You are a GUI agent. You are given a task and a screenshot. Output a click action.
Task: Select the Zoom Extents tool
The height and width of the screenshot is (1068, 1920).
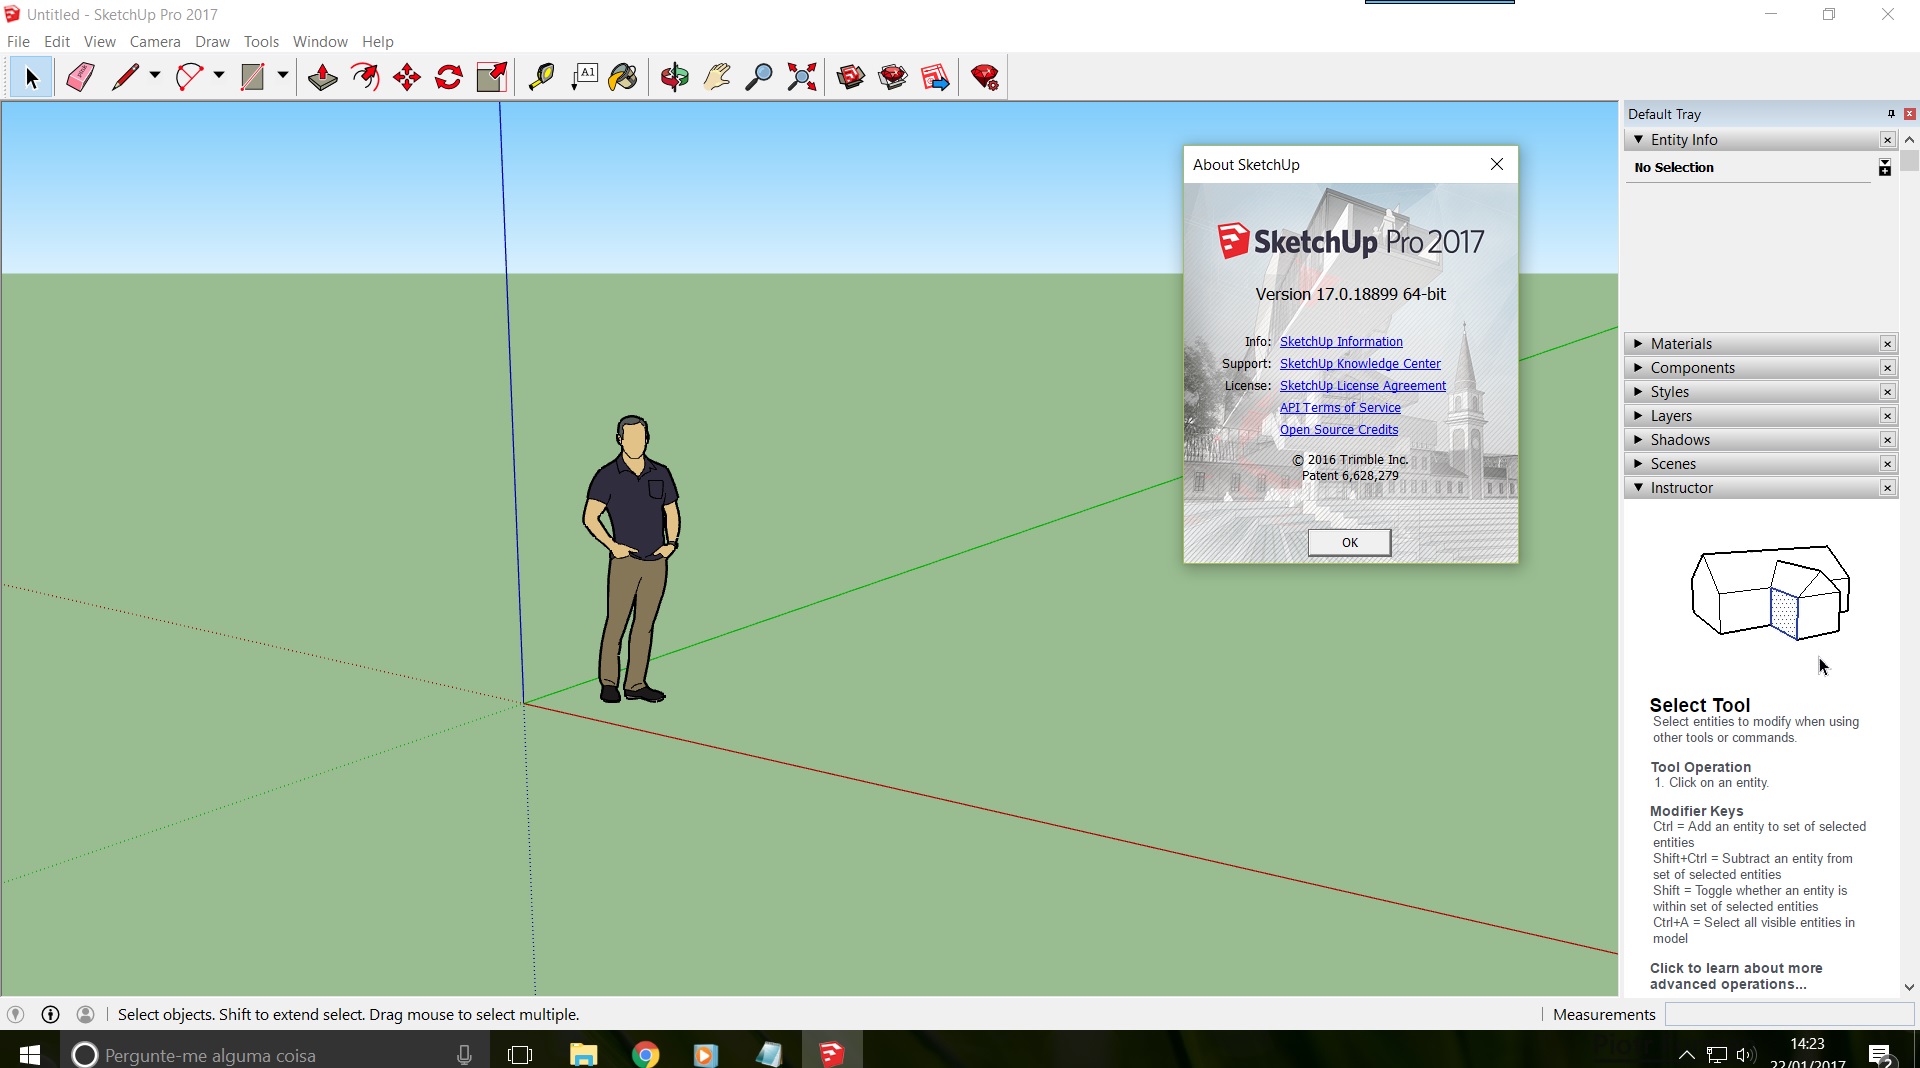(802, 77)
